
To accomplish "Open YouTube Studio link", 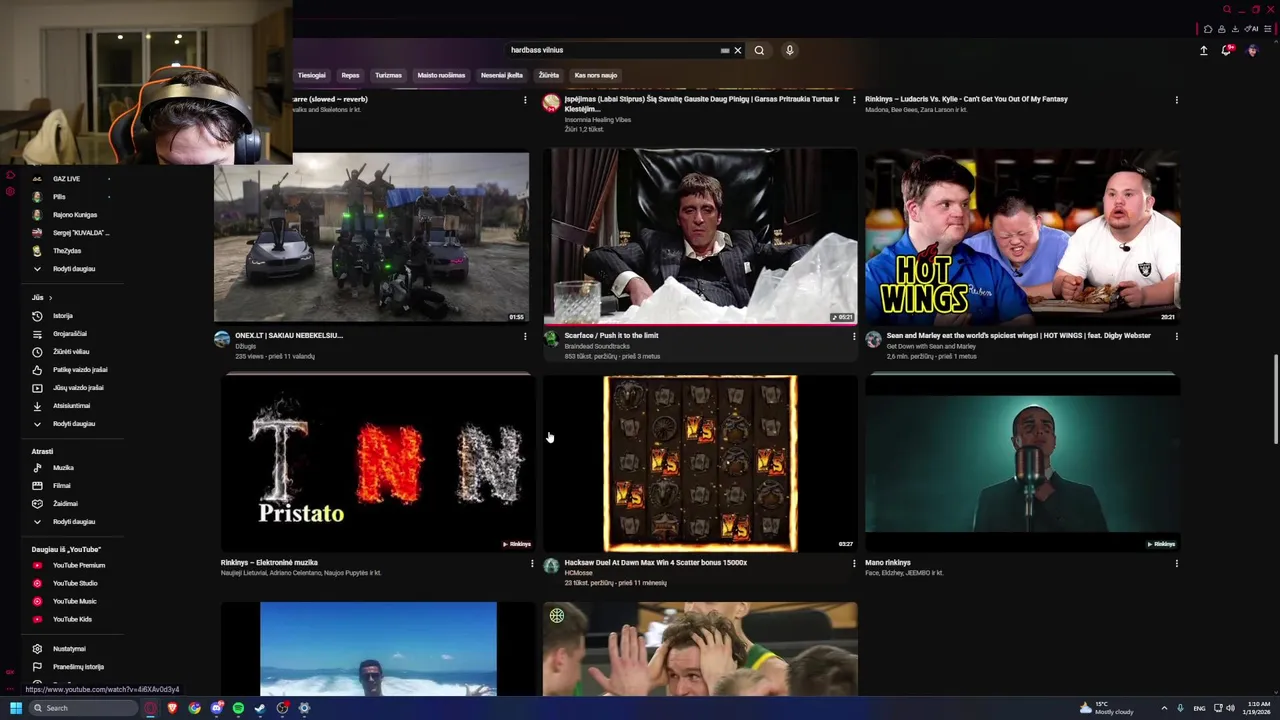I will point(70,584).
